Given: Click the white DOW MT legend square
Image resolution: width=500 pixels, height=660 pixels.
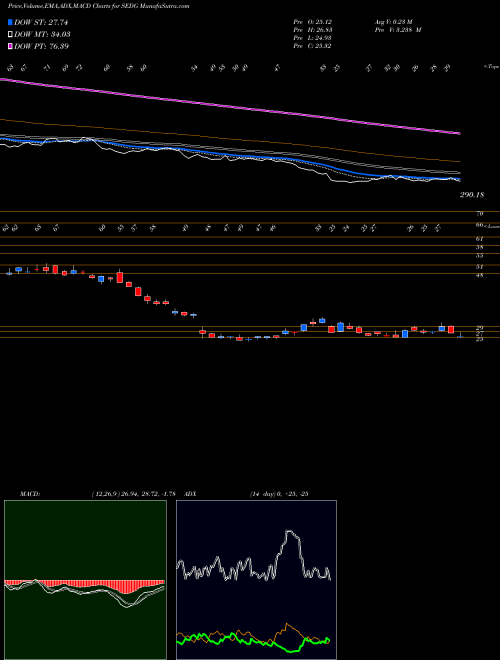Looking at the screenshot, I should (x=10, y=34).
